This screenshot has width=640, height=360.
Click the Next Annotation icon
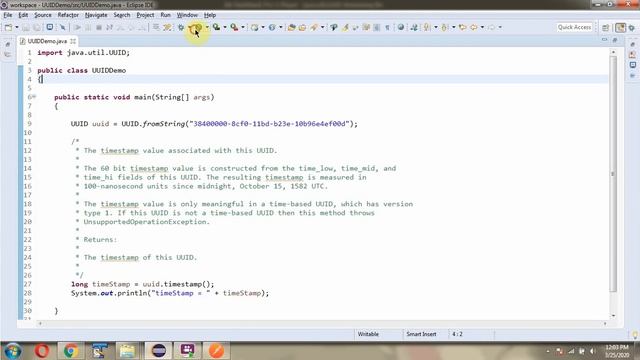427,27
